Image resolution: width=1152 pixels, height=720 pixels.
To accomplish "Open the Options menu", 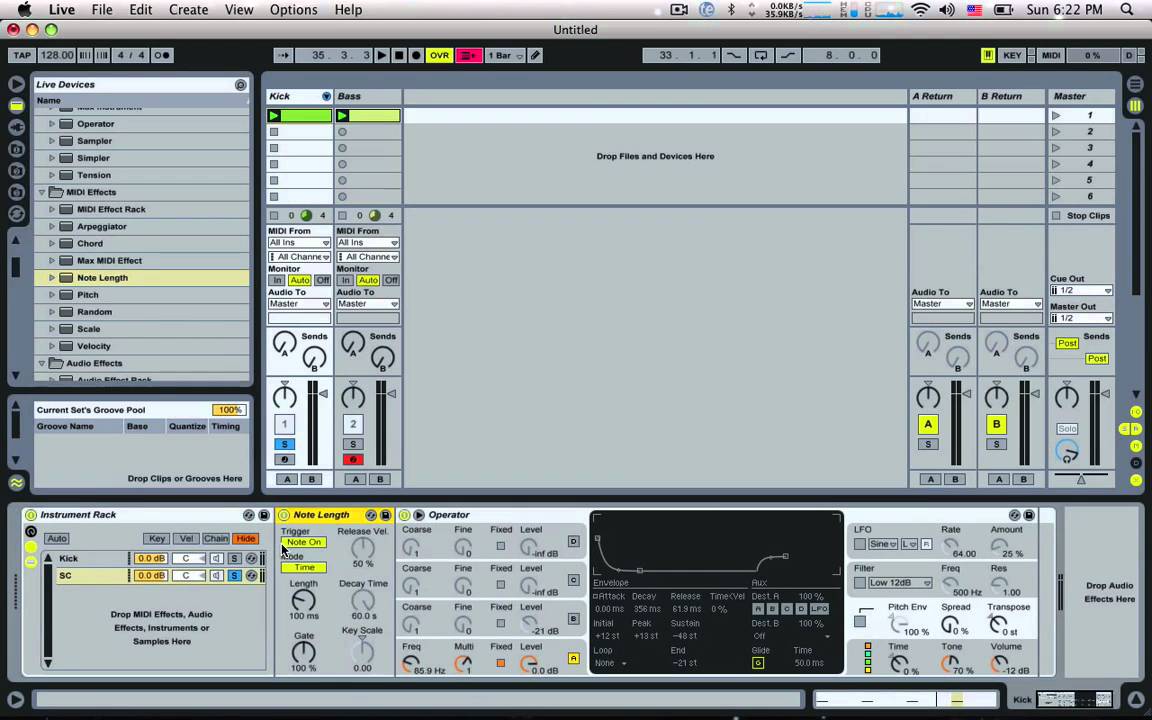I will coord(293,10).
